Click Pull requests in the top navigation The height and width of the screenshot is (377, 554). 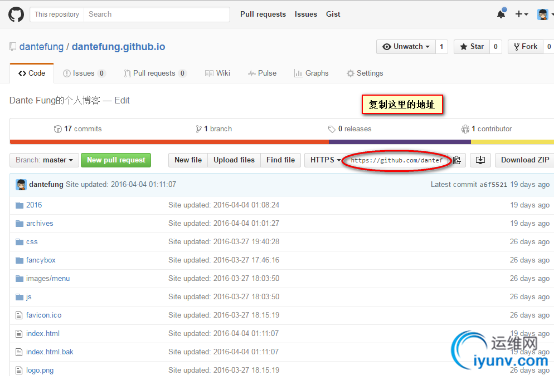(x=263, y=14)
